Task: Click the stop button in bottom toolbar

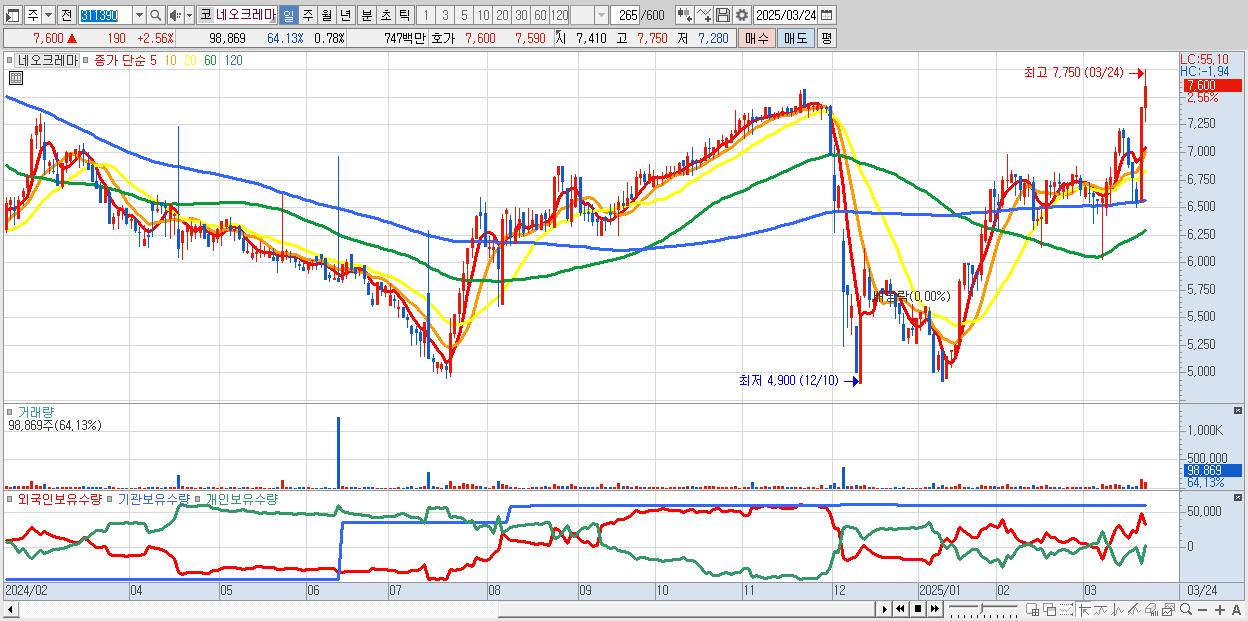Action: pos(918,609)
